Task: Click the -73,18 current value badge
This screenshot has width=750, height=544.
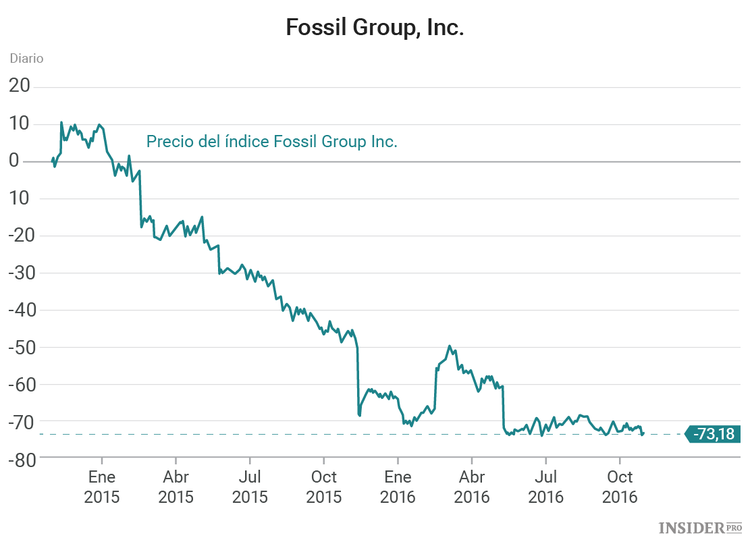Action: coord(714,434)
